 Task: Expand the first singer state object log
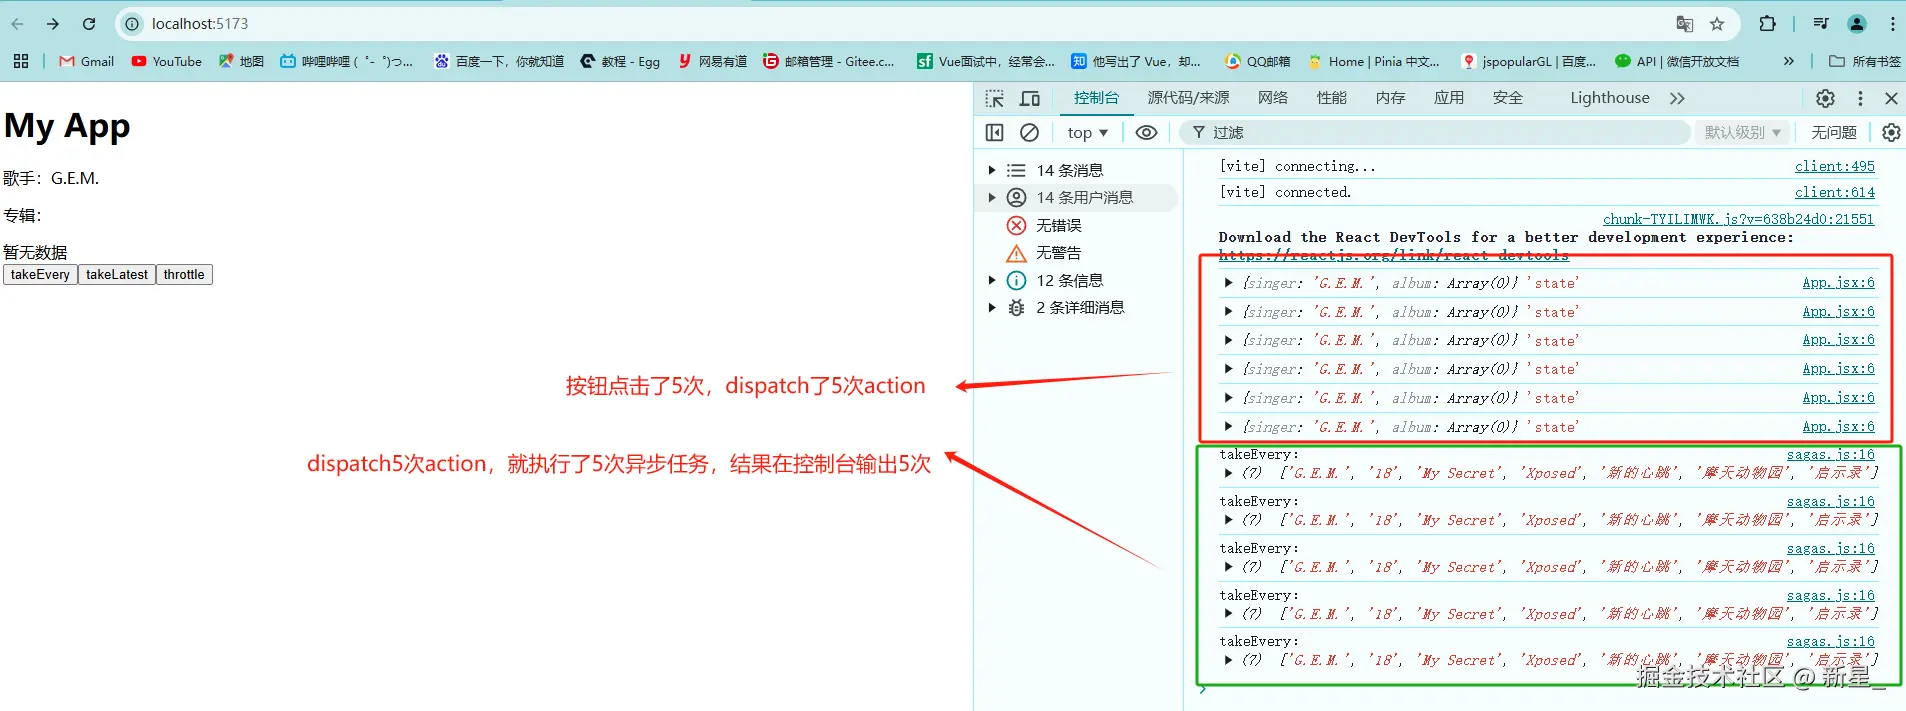pos(1228,283)
